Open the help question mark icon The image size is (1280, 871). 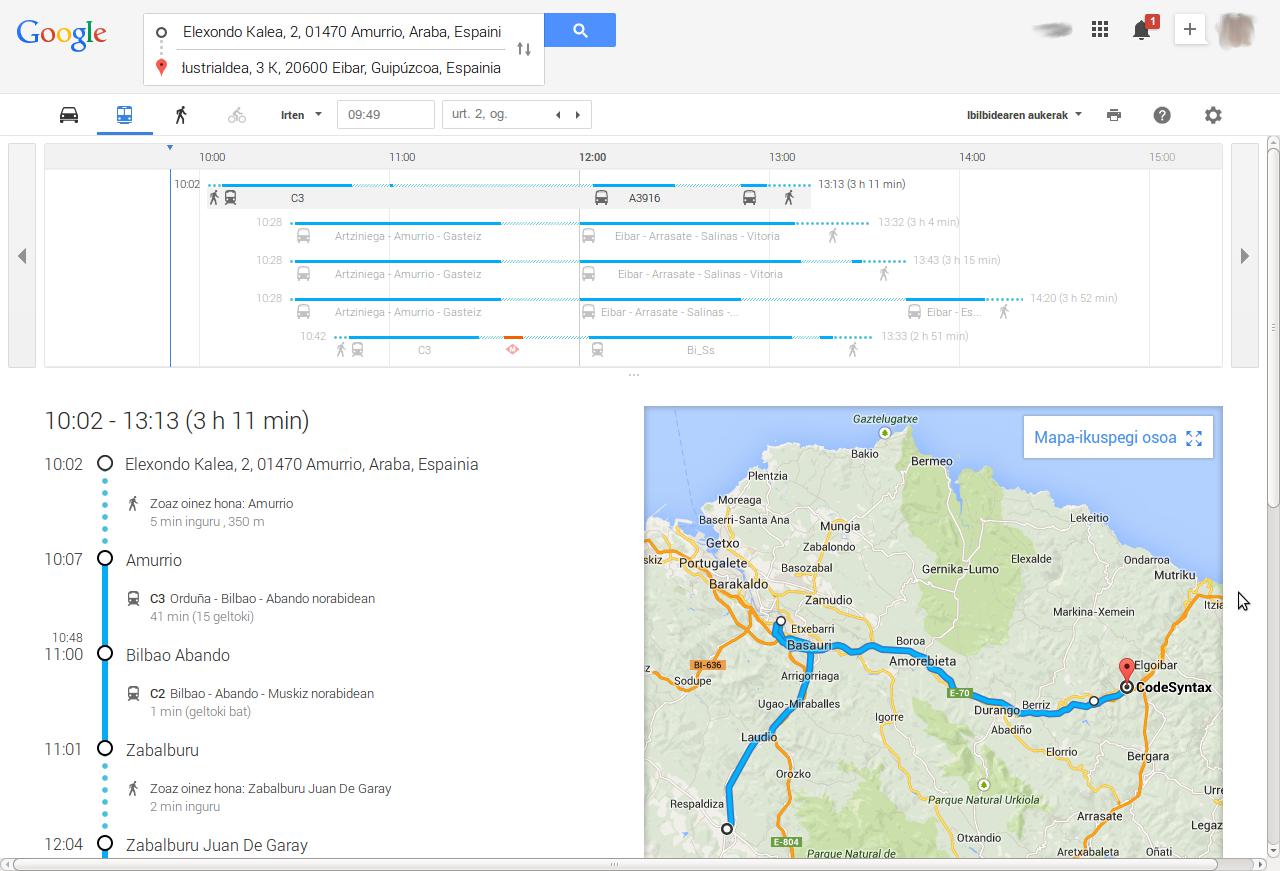pos(1162,115)
